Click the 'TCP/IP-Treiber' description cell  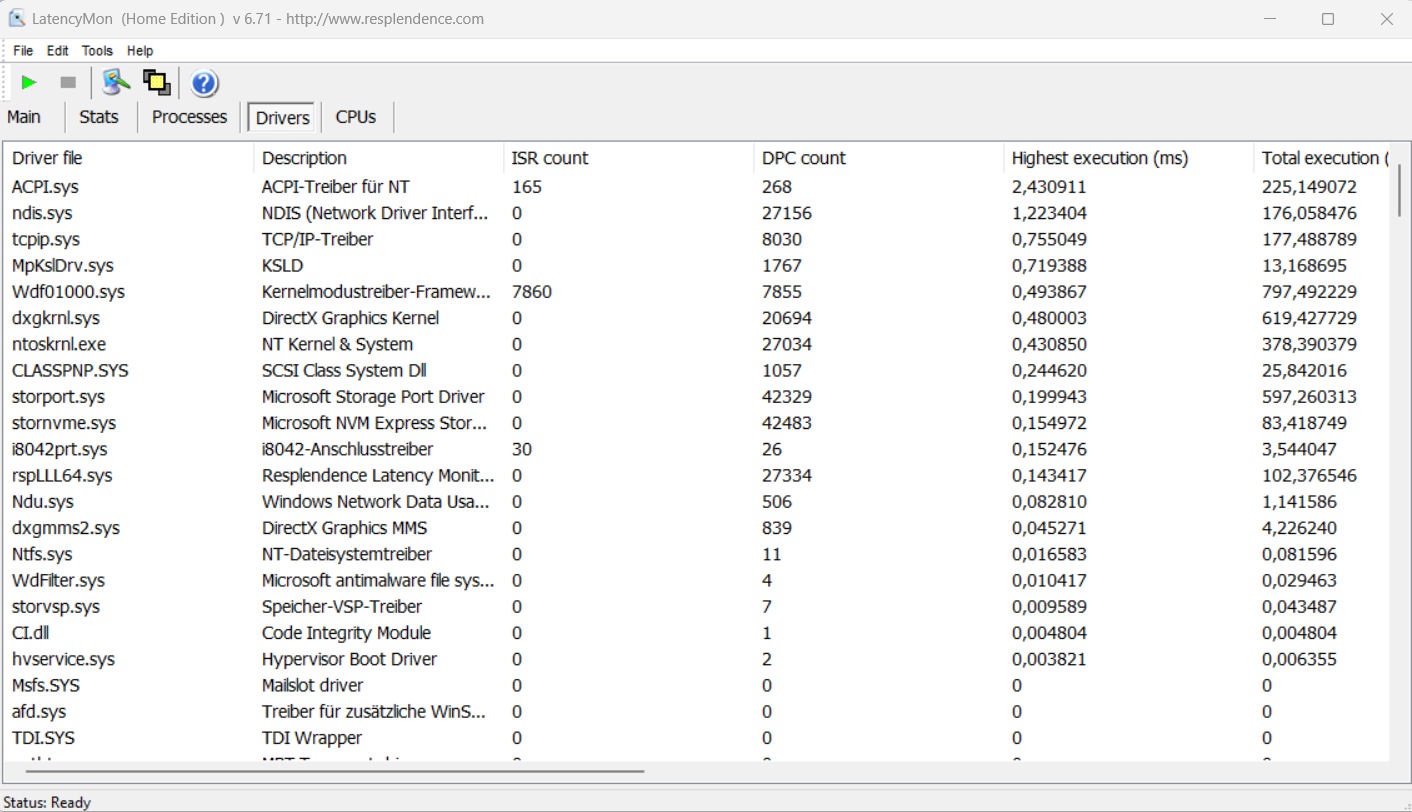pos(318,239)
